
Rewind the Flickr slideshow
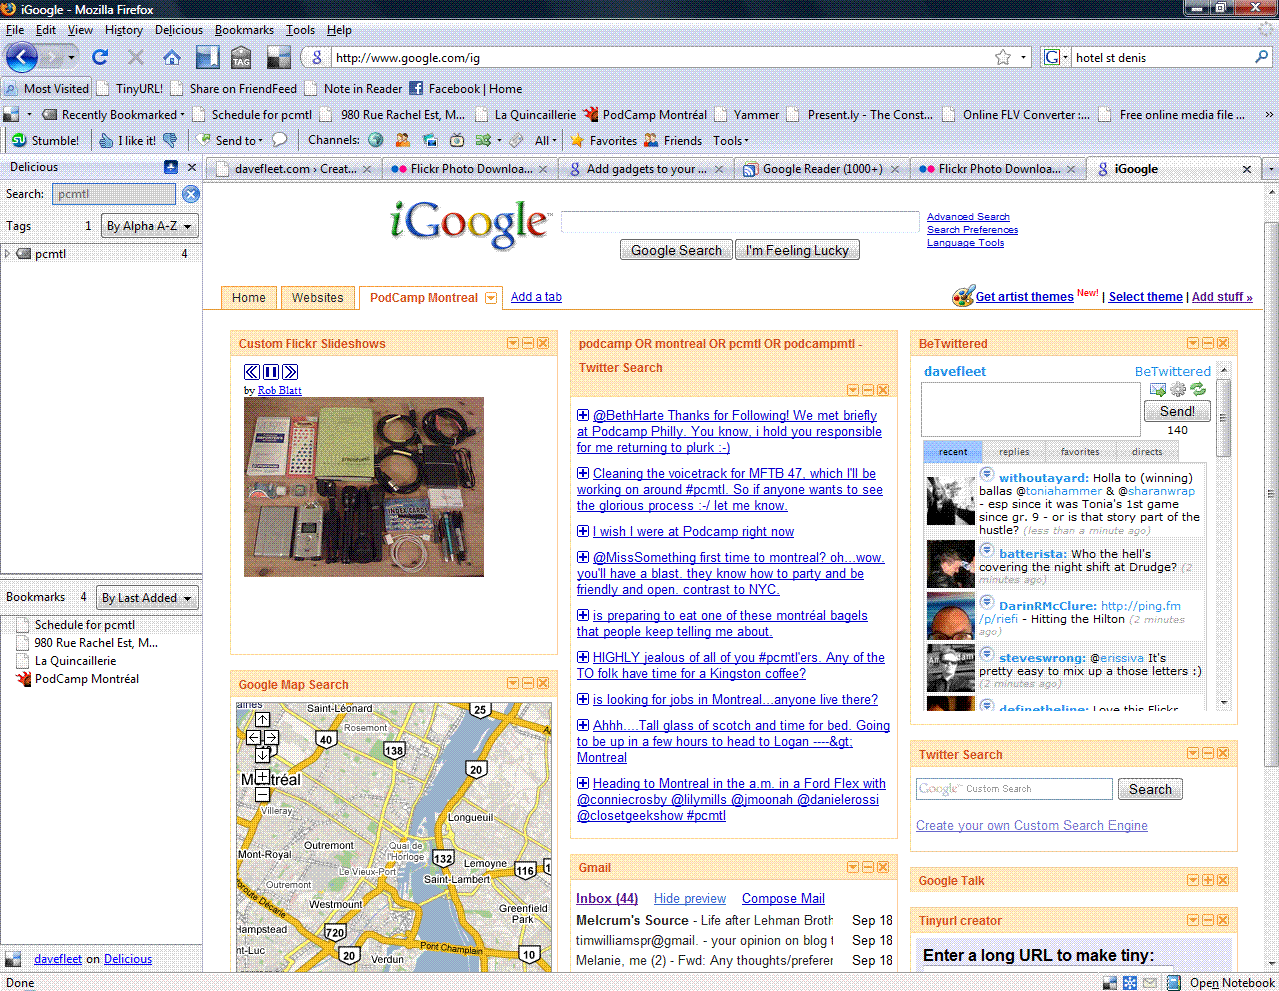252,372
